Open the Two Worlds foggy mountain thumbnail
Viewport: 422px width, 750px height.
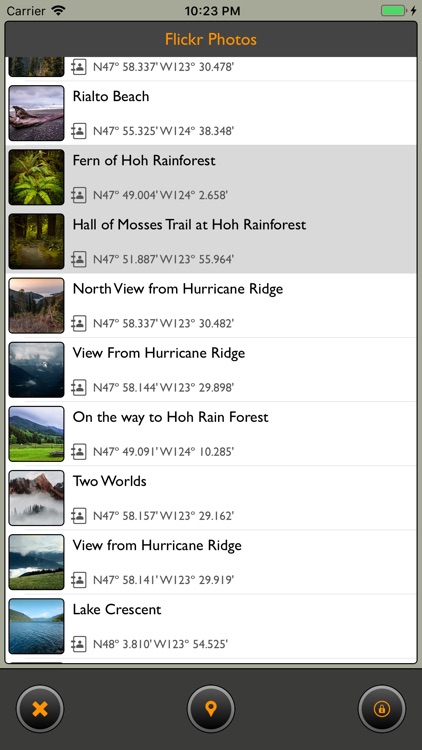36,498
